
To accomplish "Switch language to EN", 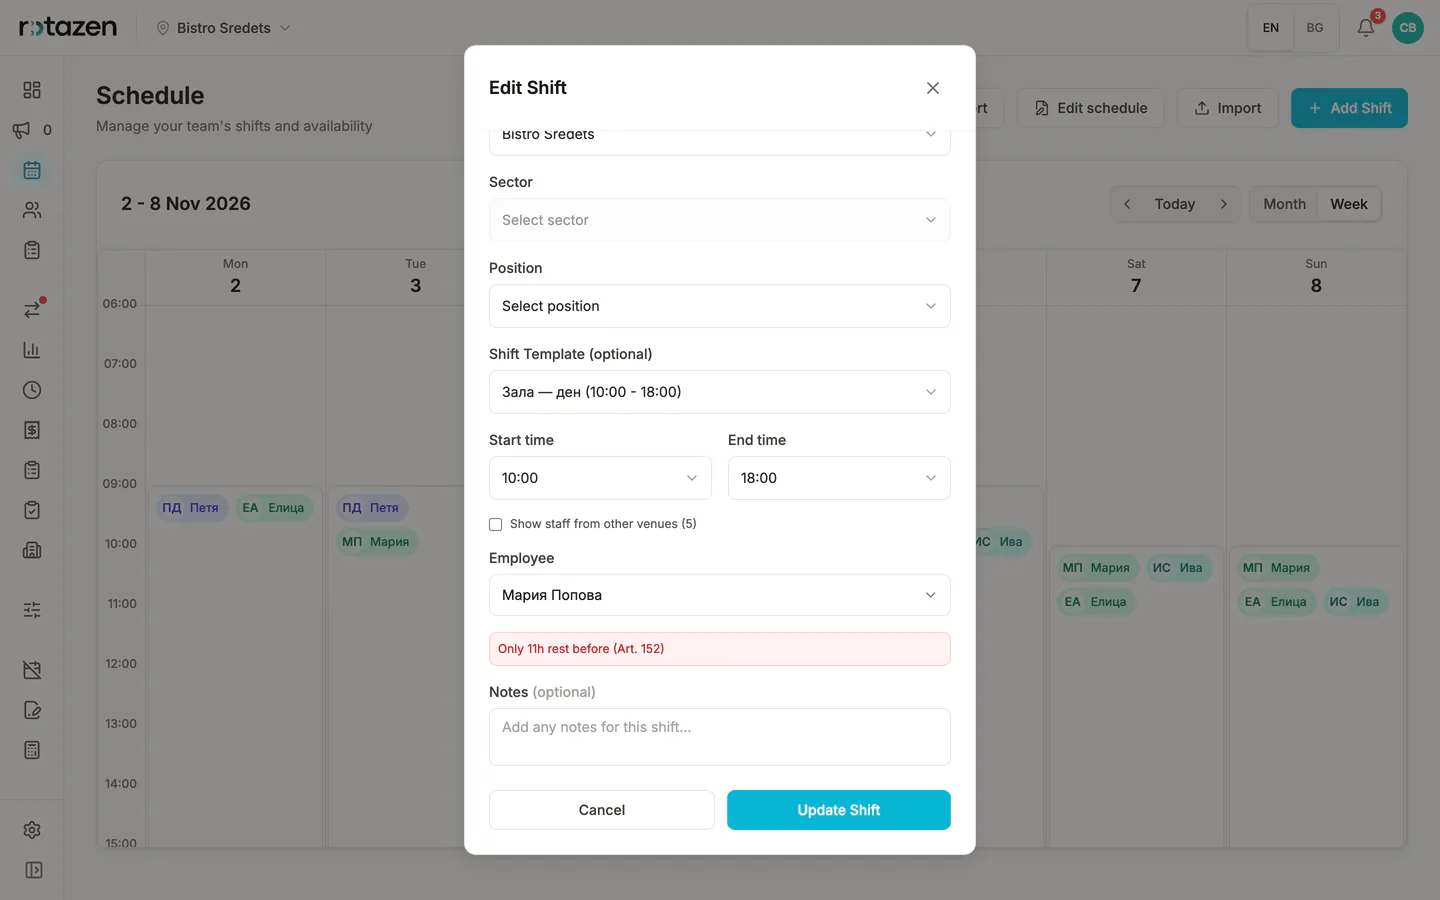I will click(x=1271, y=28).
